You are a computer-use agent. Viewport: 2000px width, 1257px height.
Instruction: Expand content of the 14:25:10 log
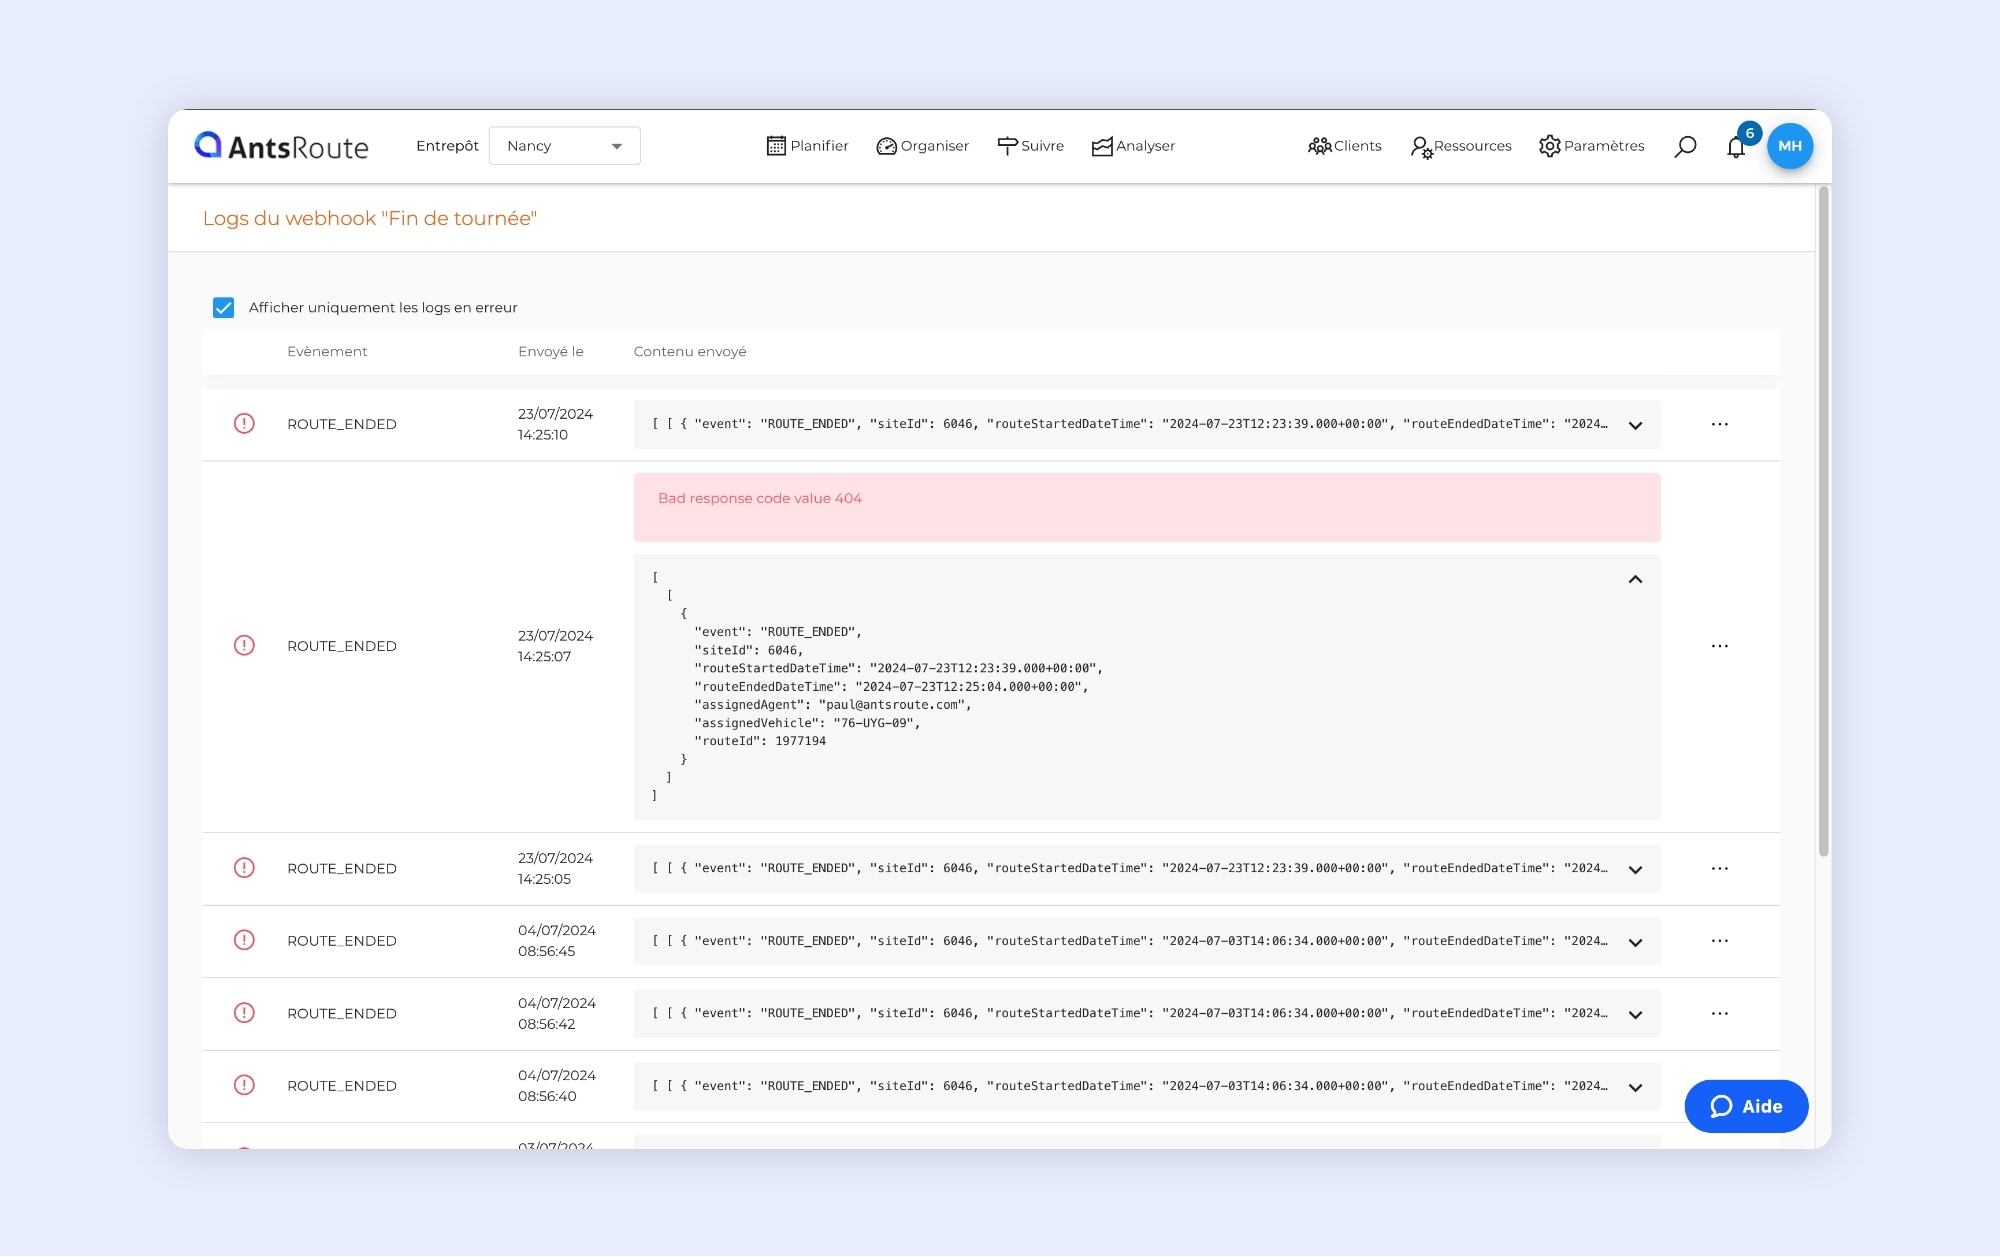[1635, 425]
